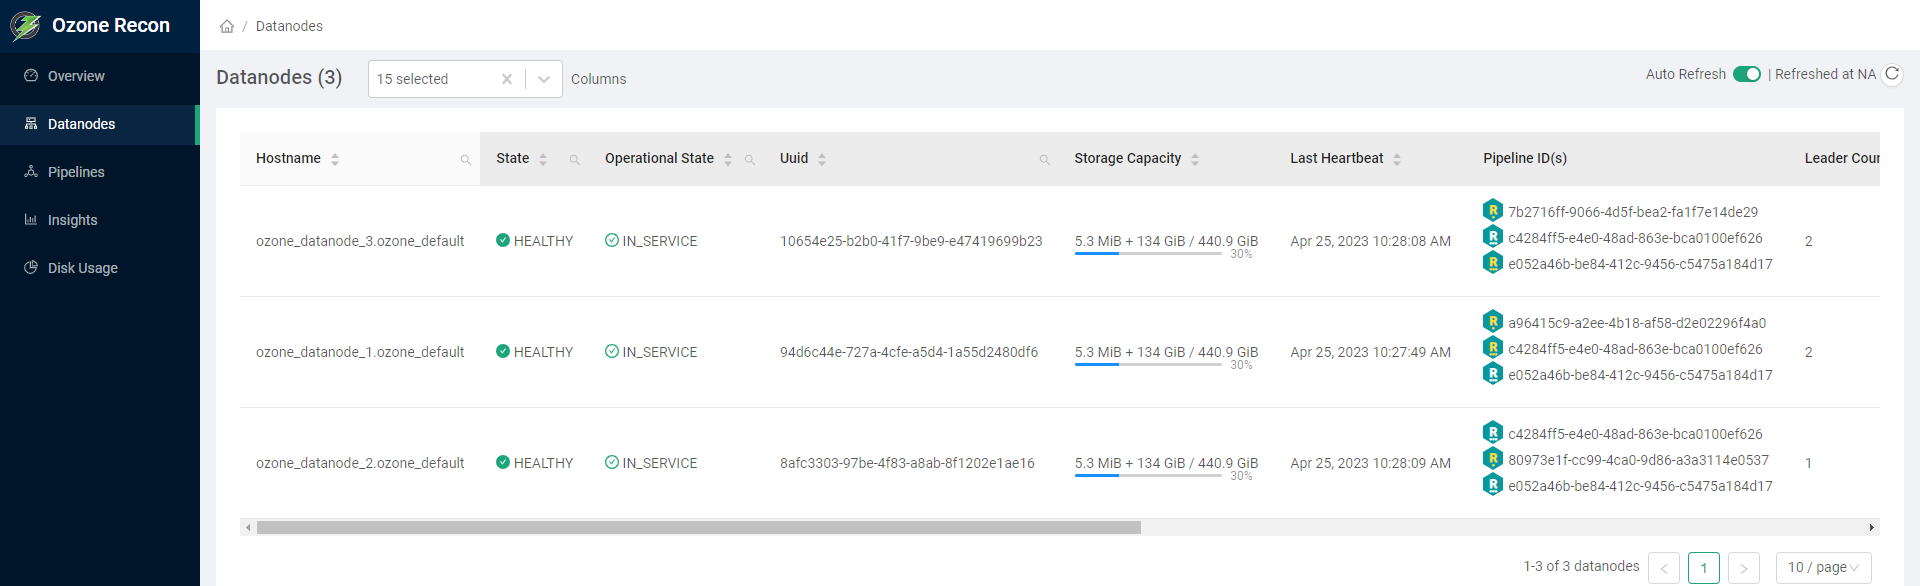Click the horizontal table scrollbar thumb

point(698,527)
